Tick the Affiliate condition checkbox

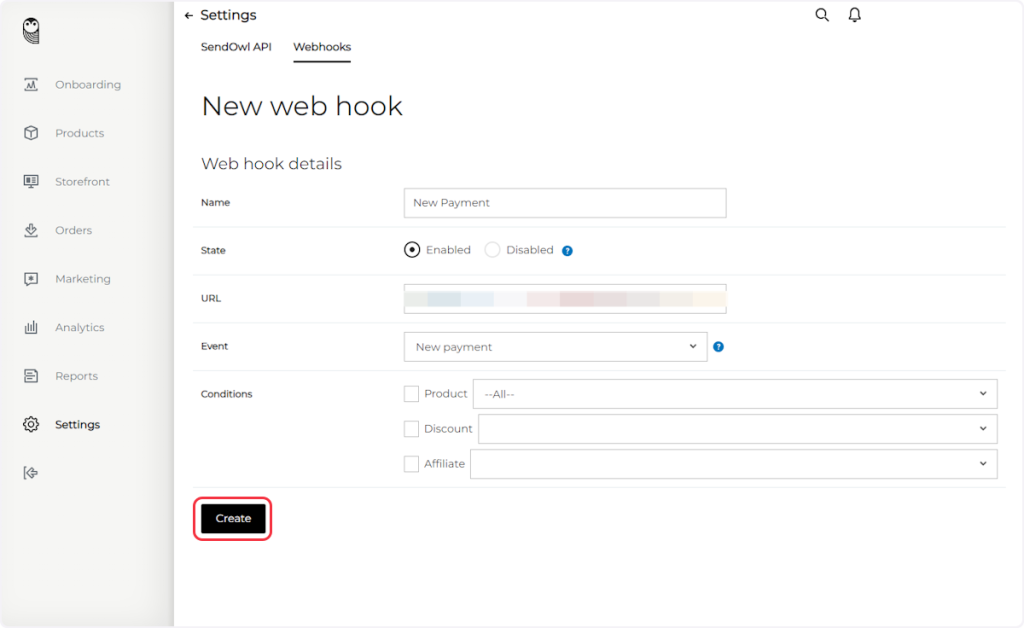click(x=411, y=464)
